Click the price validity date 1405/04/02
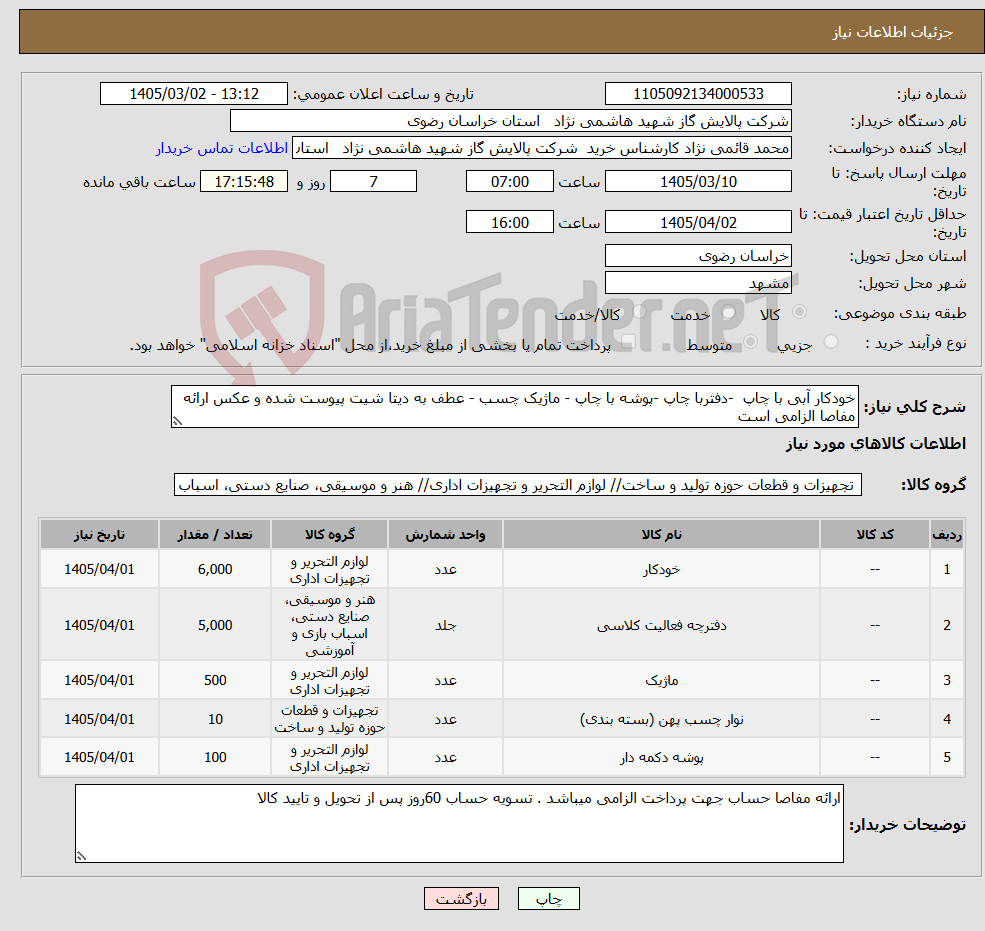Image resolution: width=985 pixels, height=931 pixels. point(698,222)
